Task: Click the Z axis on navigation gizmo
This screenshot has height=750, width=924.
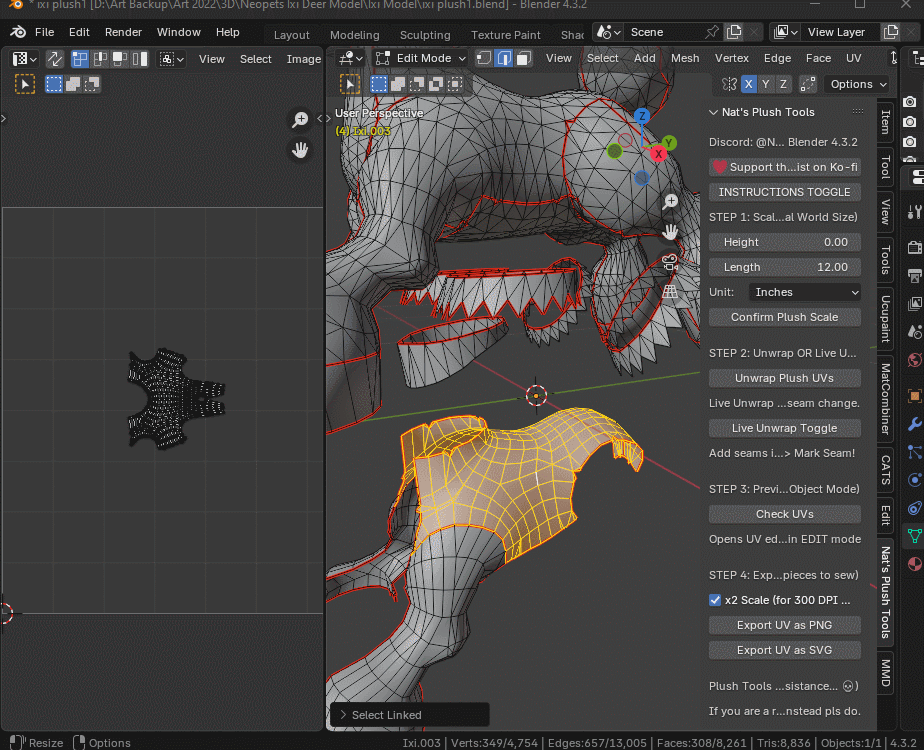Action: 642,116
